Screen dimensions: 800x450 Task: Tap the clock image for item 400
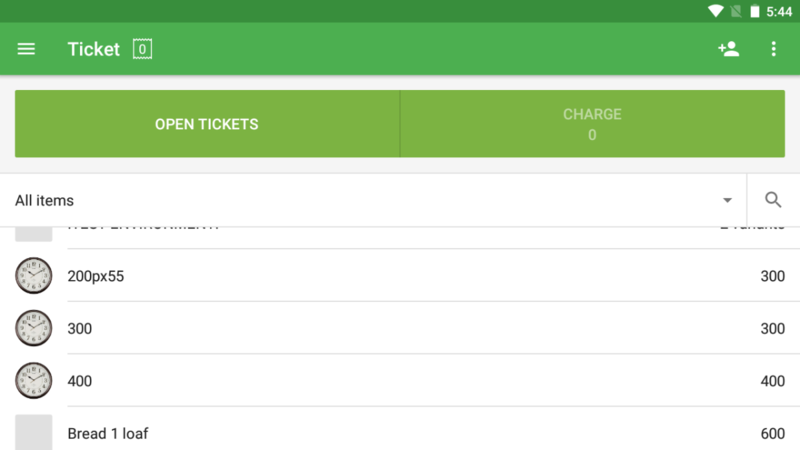34,381
